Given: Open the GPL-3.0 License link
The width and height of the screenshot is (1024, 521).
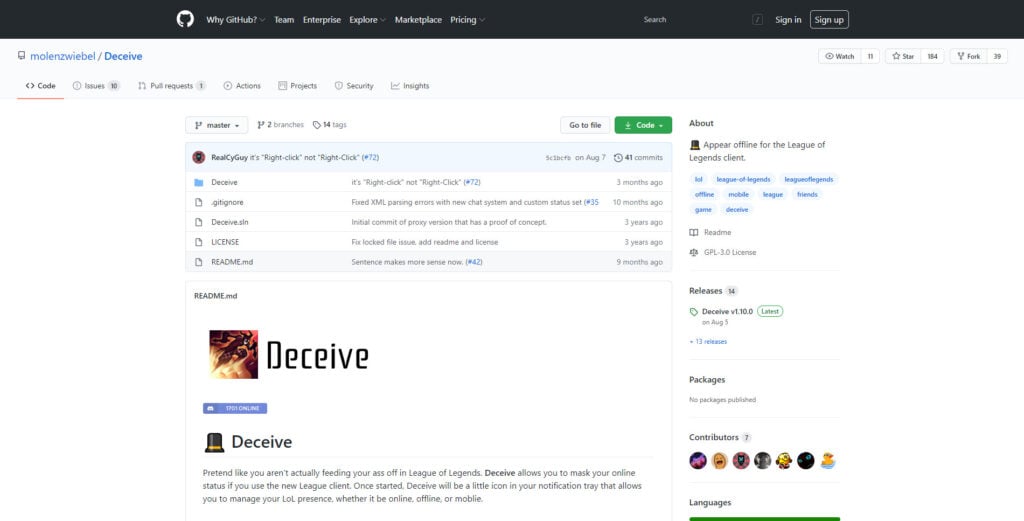Looking at the screenshot, I should [722, 252].
